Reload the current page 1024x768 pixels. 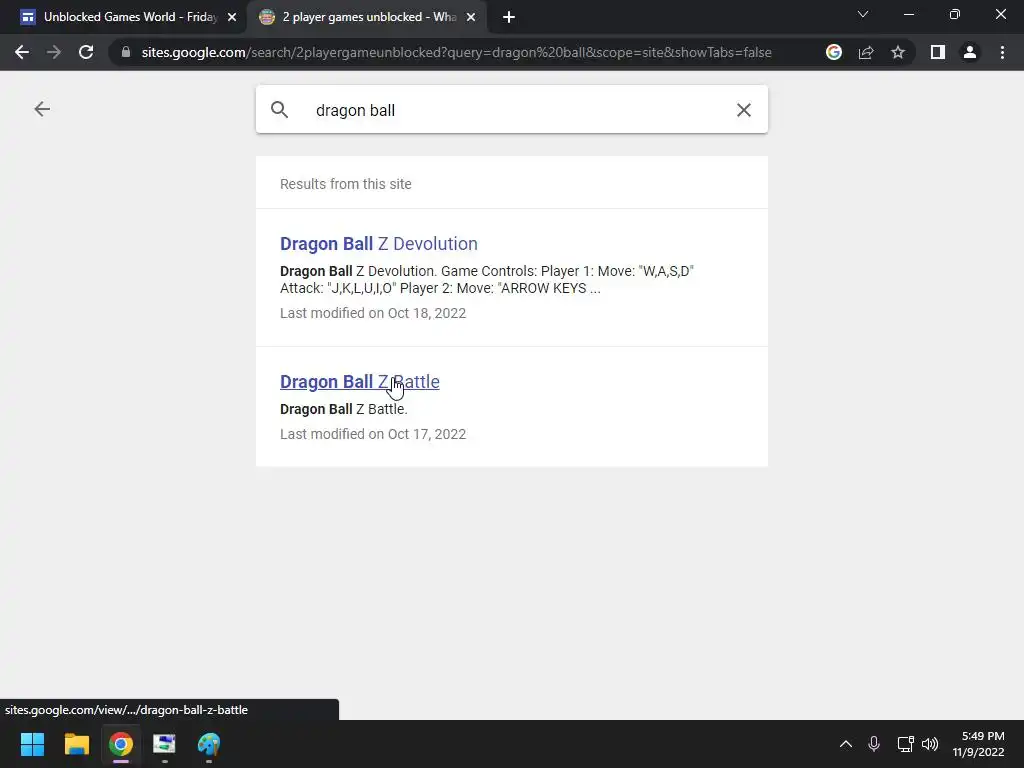(86, 52)
